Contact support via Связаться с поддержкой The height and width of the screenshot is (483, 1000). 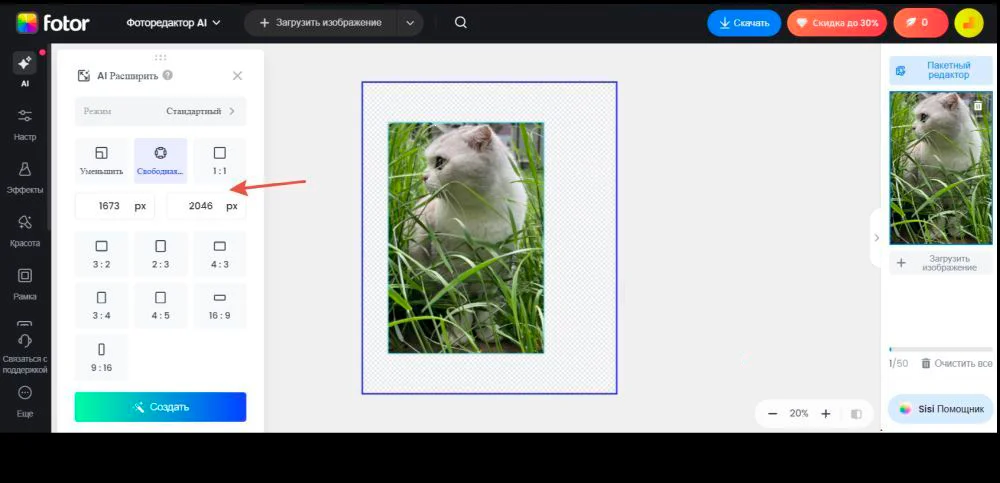(x=25, y=353)
